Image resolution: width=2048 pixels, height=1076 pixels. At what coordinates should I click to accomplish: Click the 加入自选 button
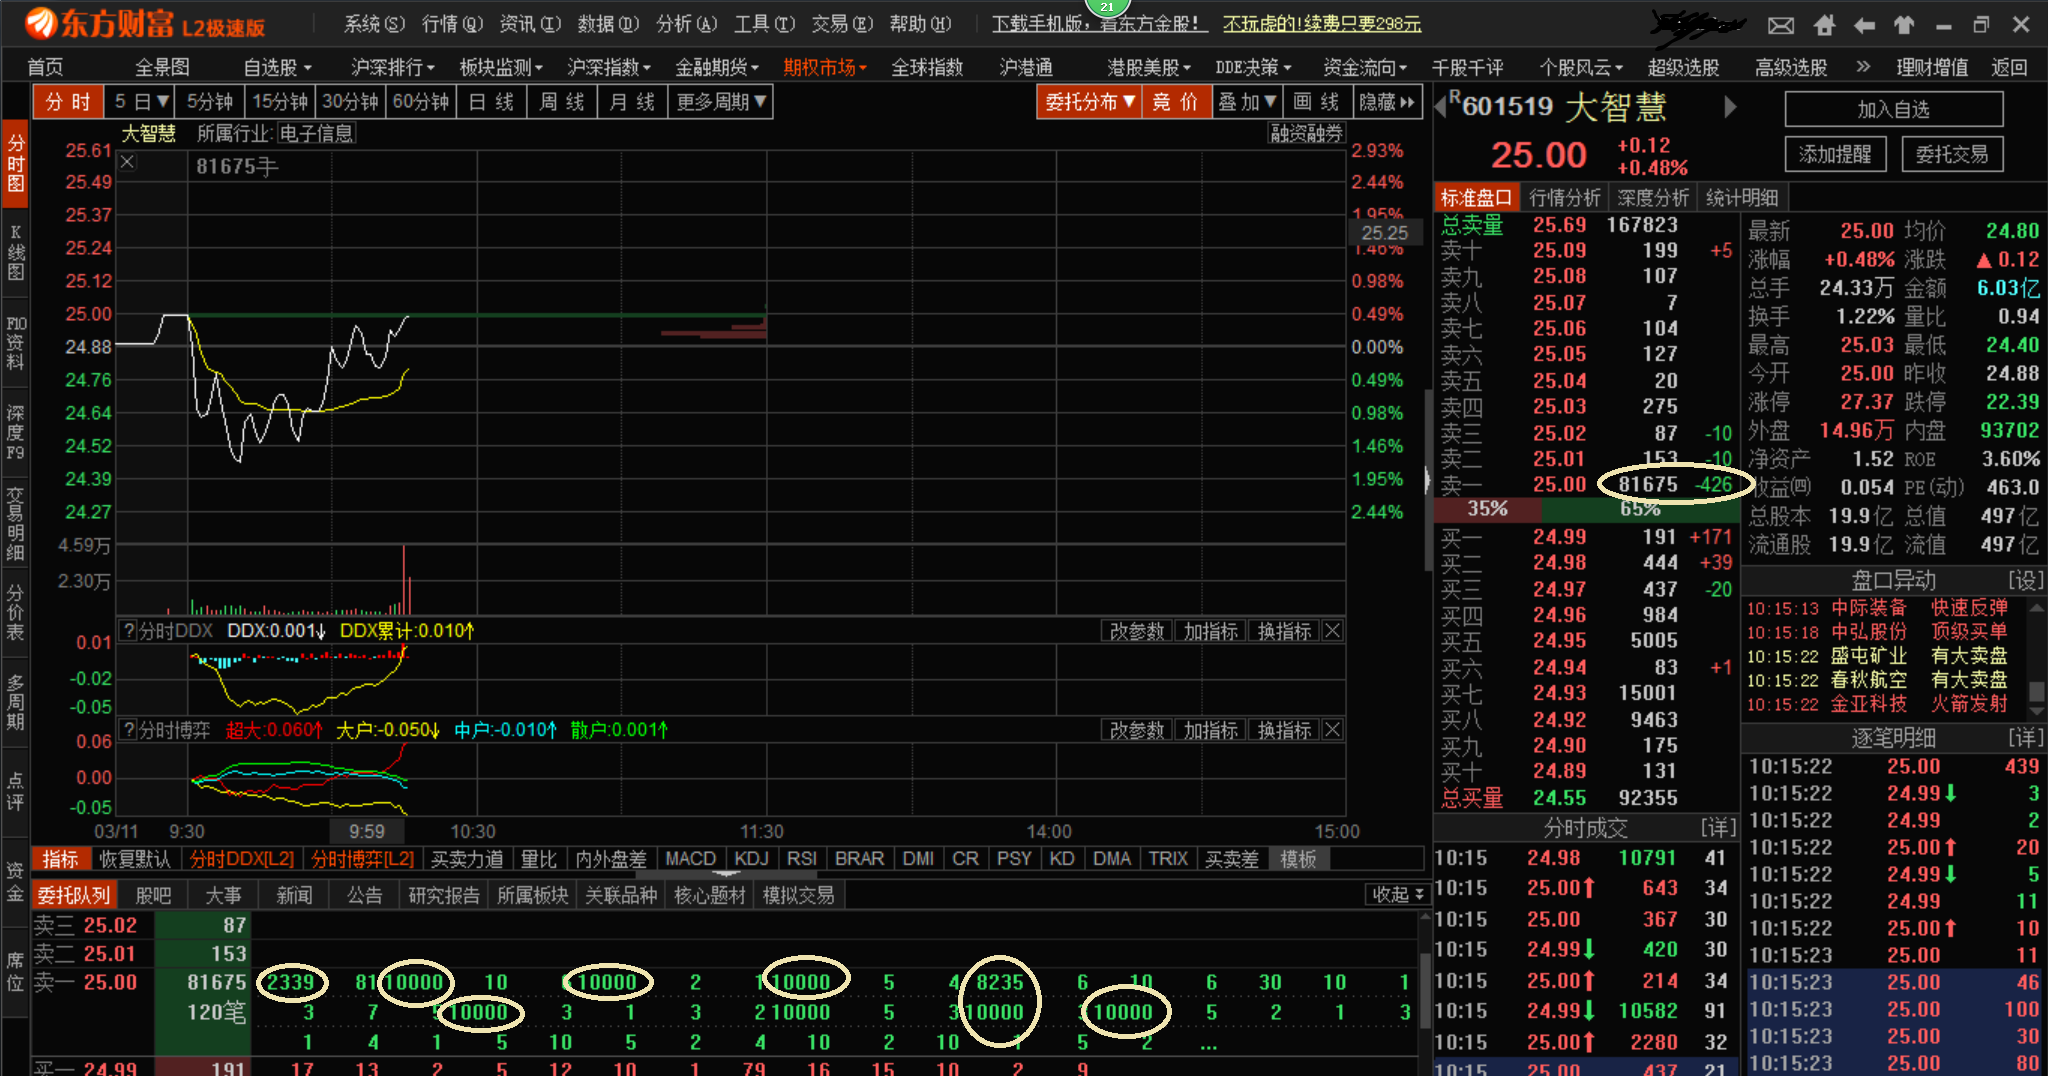tap(1894, 110)
